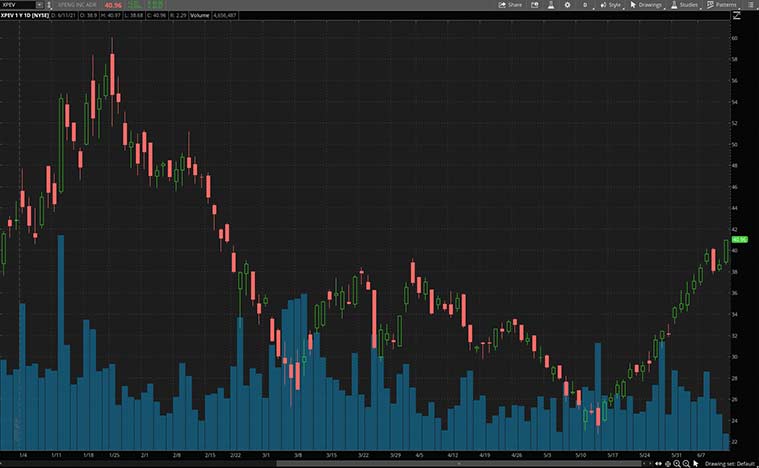Click the green 40.96 price label on axis

coord(740,240)
